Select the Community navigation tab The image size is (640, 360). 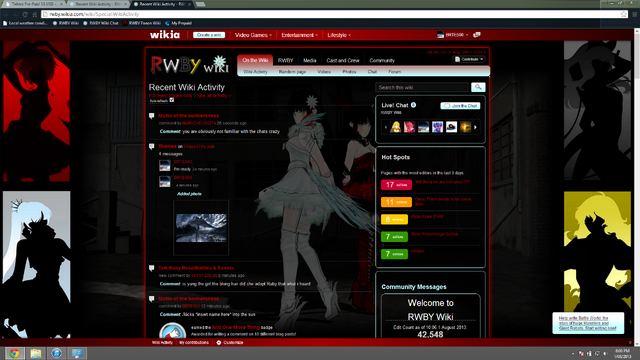382,60
